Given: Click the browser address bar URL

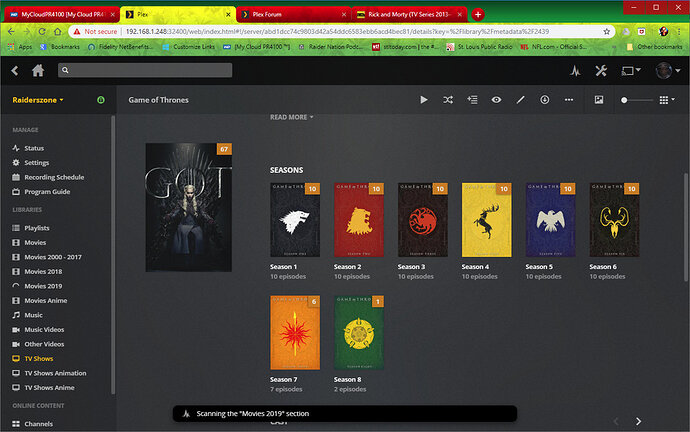Looking at the screenshot, I should pos(337,32).
